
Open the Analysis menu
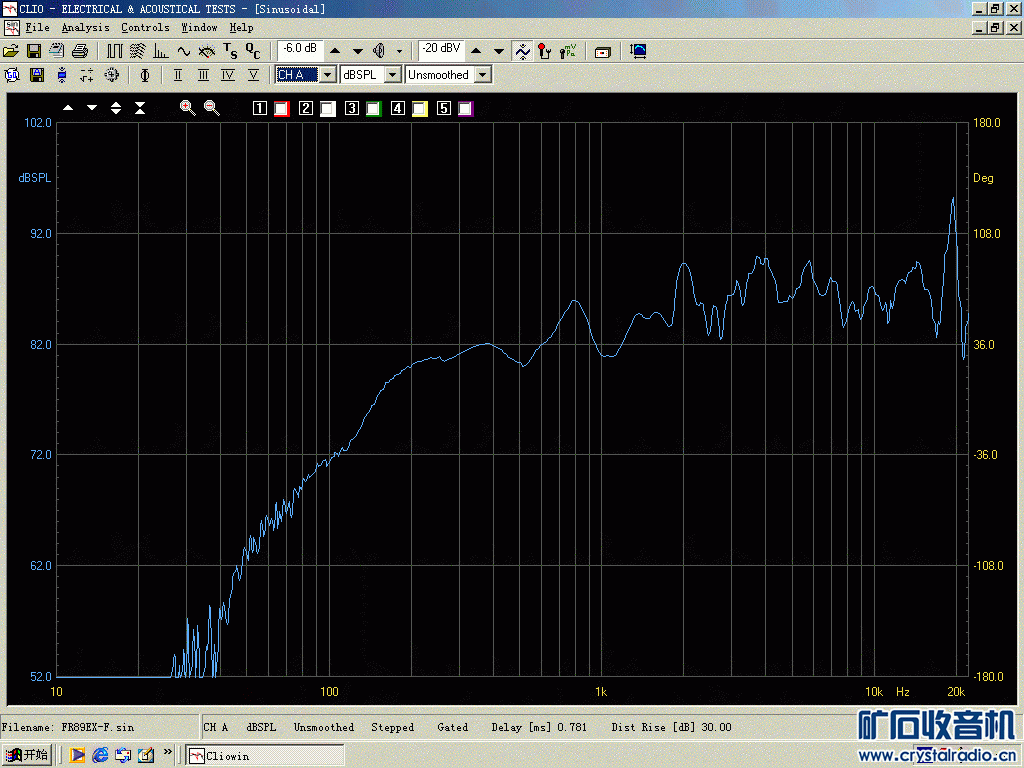[85, 28]
